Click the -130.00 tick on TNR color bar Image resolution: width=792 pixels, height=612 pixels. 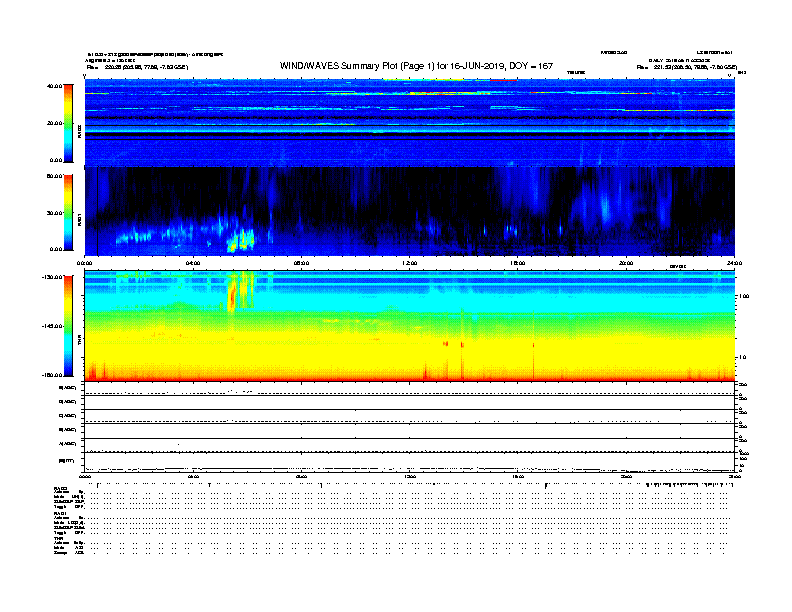click(x=53, y=277)
